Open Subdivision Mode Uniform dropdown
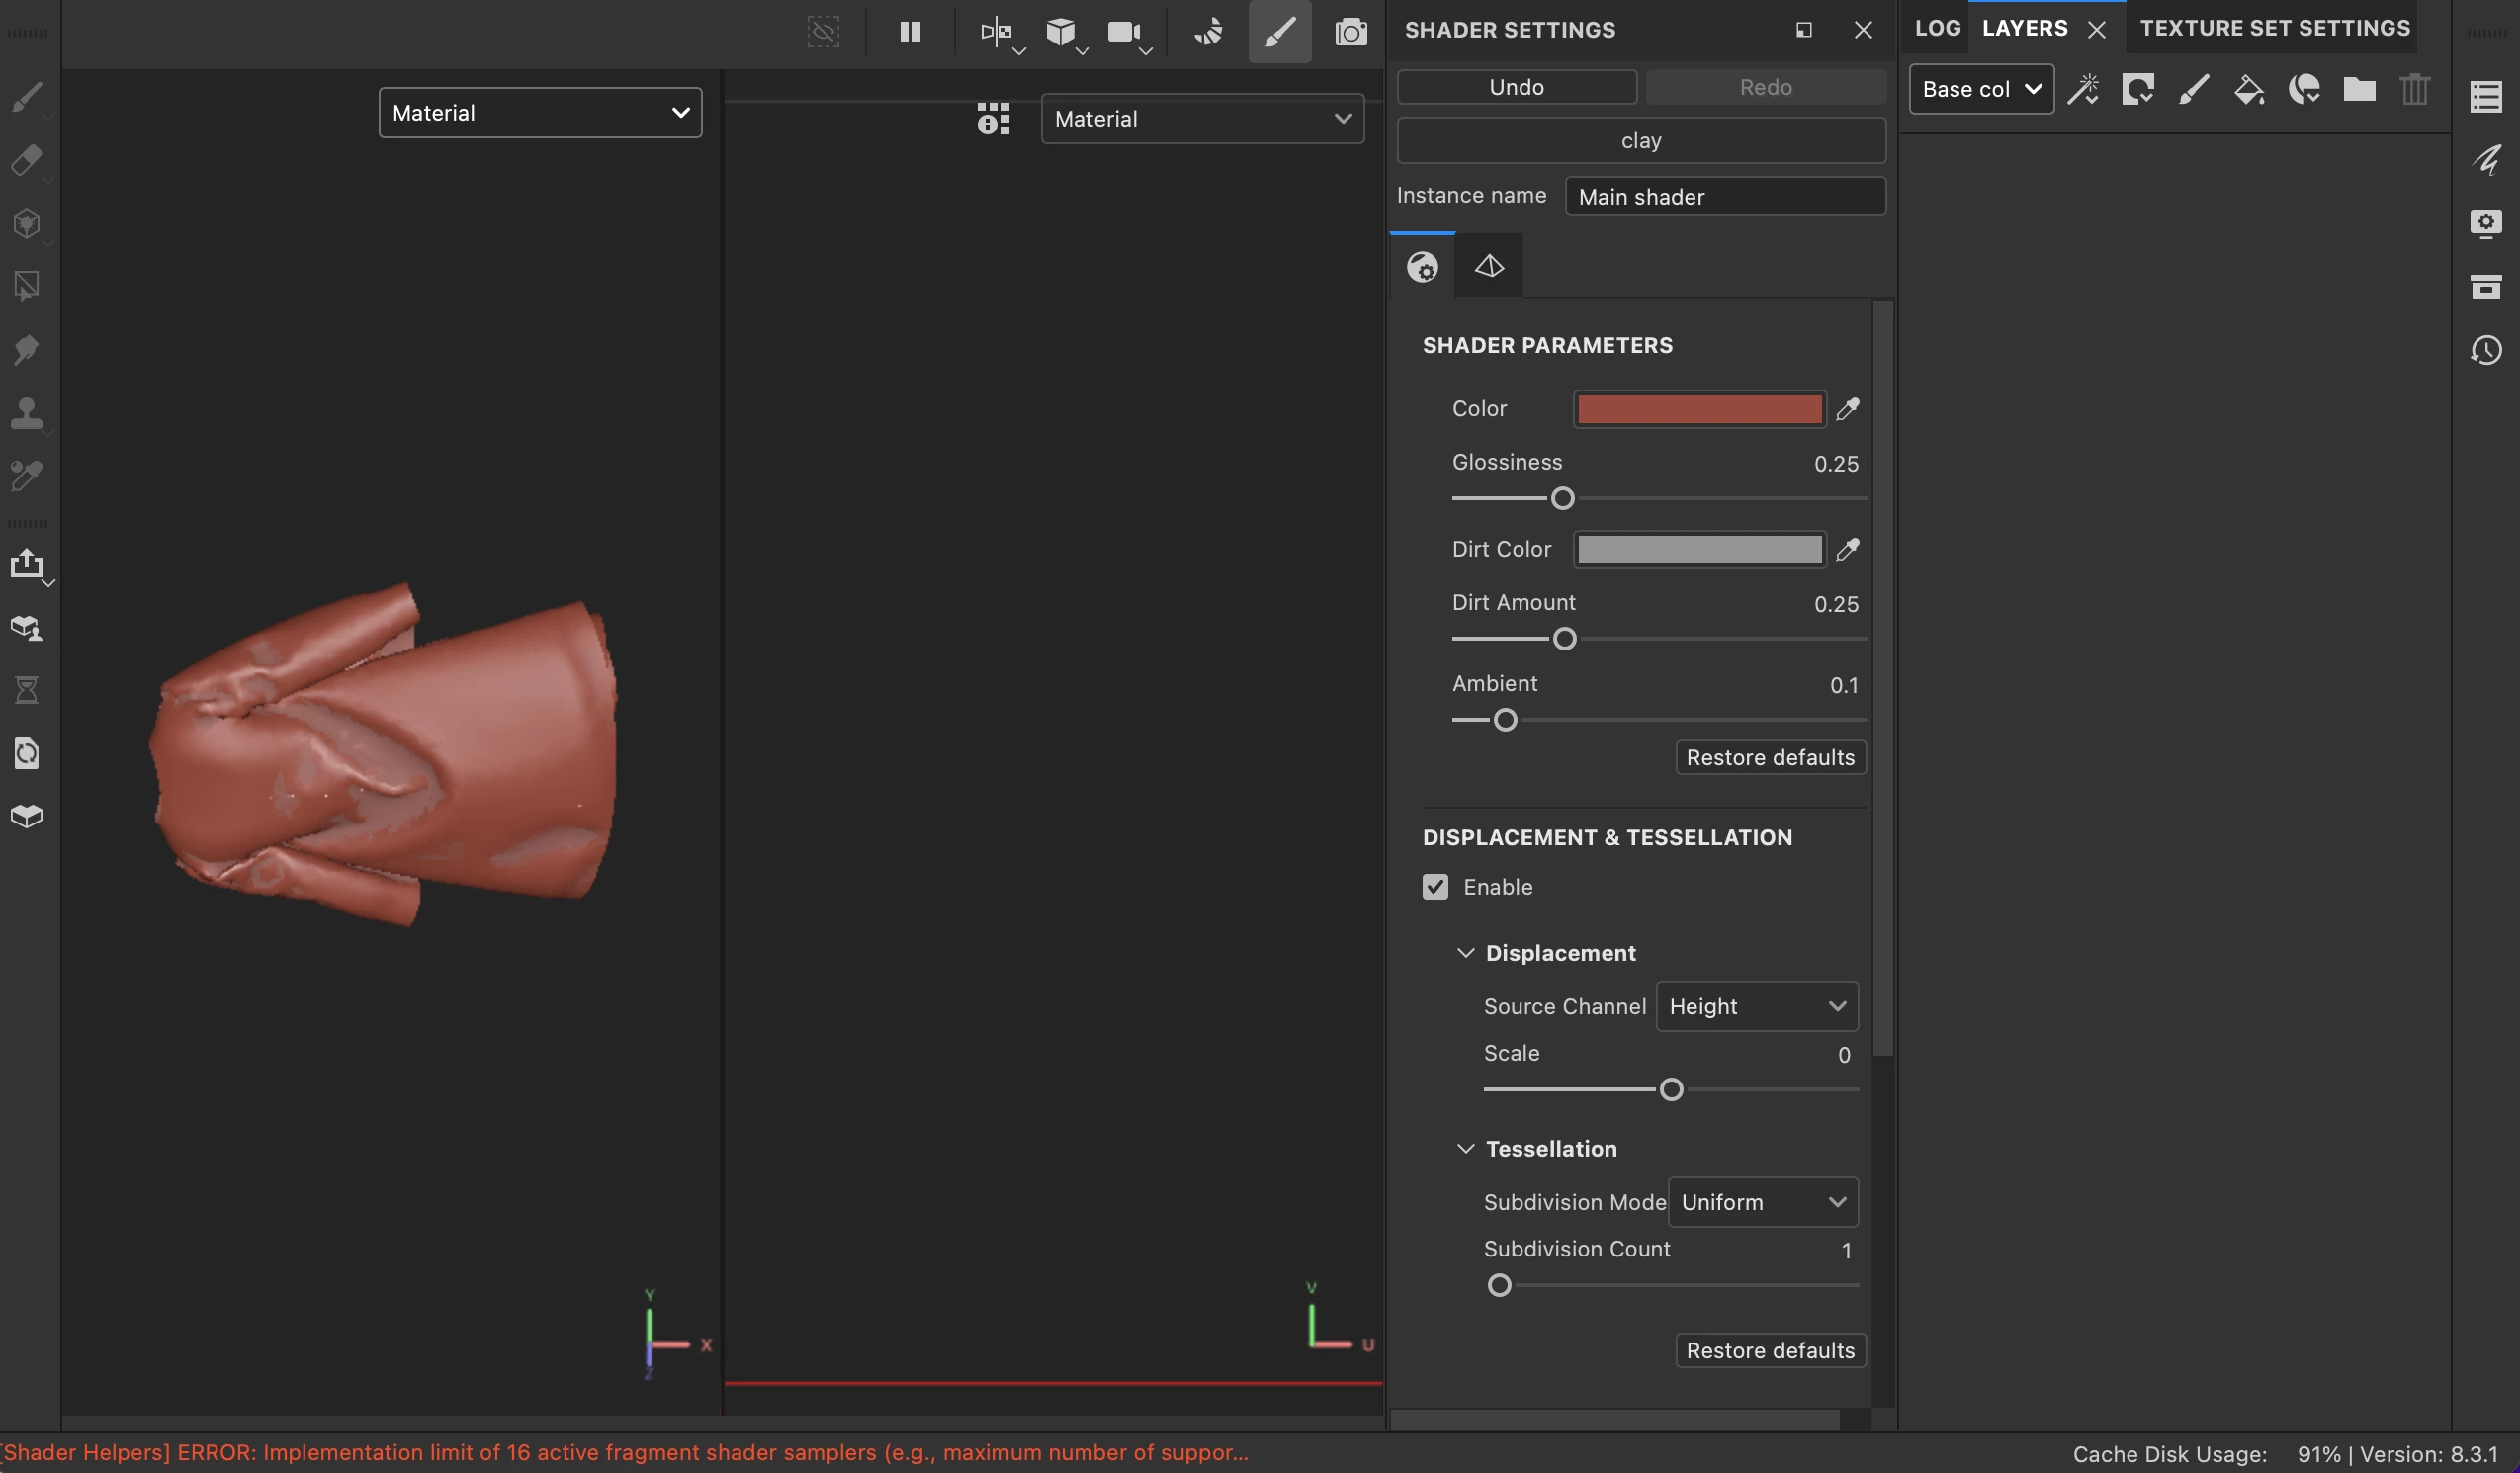Image resolution: width=2520 pixels, height=1473 pixels. 1762,1202
